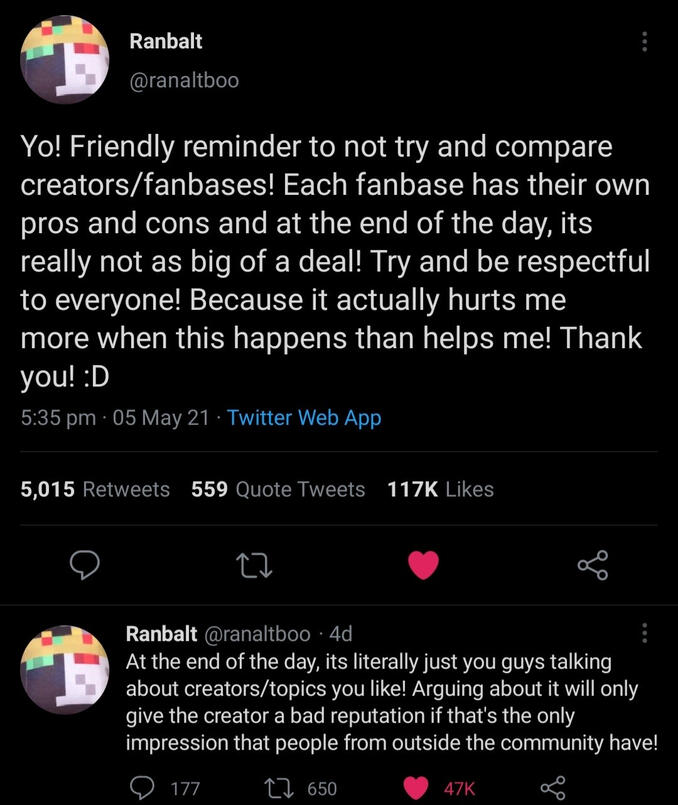Screen dimensions: 678x805
Task: Click the Ranbalt display name at top
Action: [166, 42]
